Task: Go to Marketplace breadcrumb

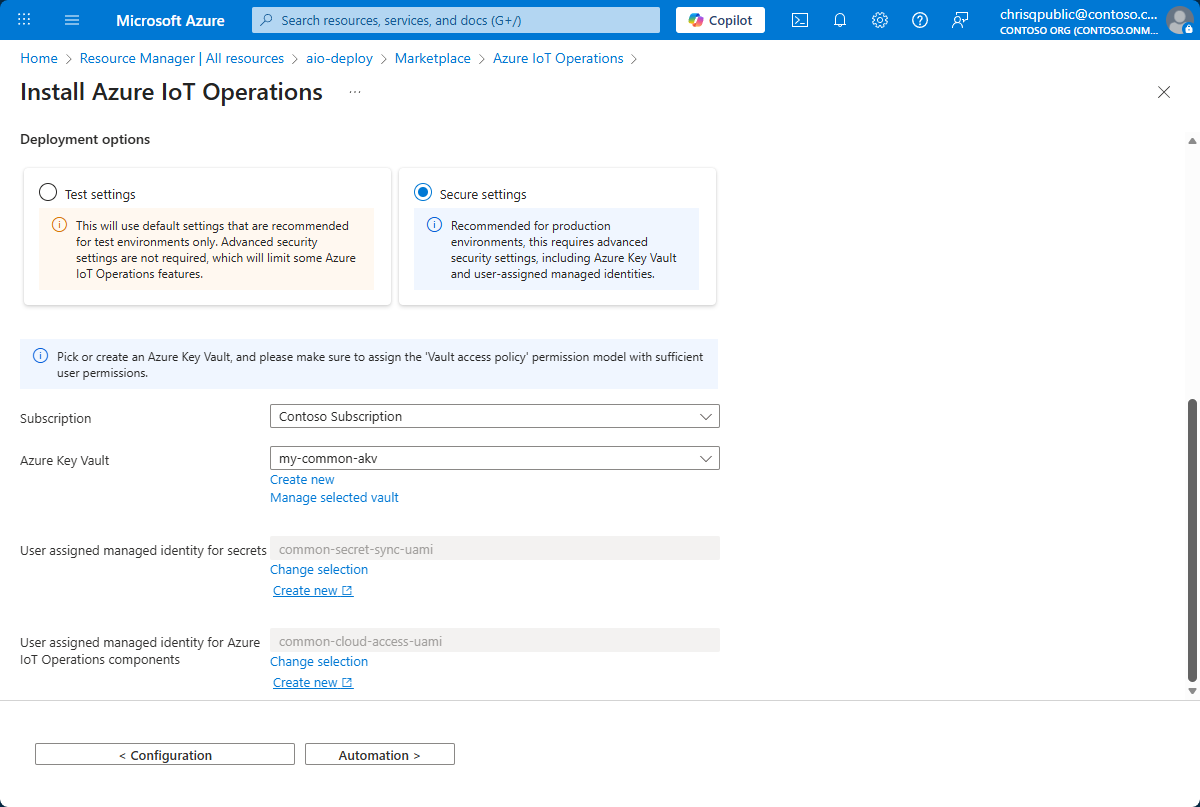Action: point(432,59)
